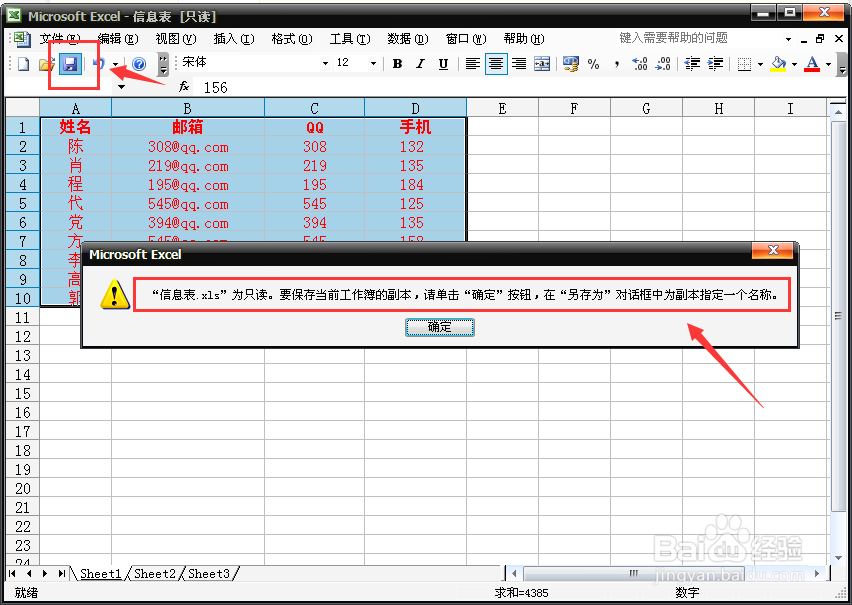Open the 工具 menu
Screen dimensions: 852x605
[350, 39]
